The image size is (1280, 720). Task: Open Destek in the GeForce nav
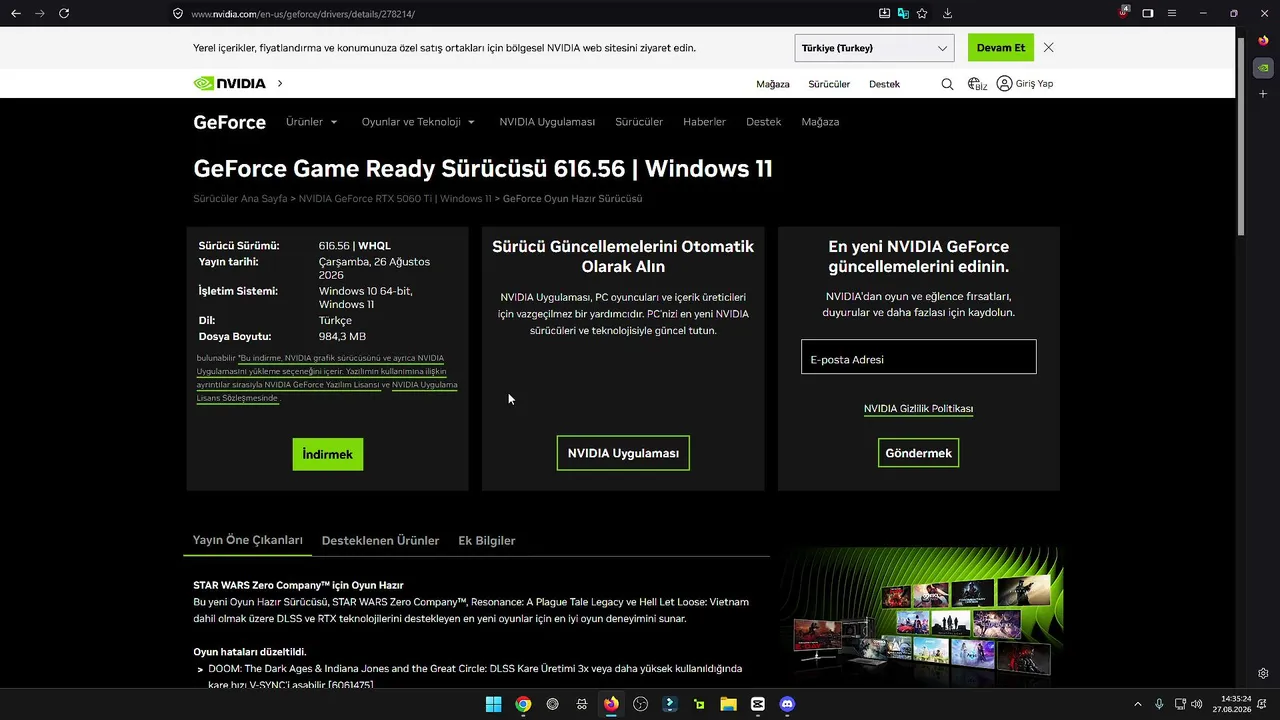pos(764,122)
